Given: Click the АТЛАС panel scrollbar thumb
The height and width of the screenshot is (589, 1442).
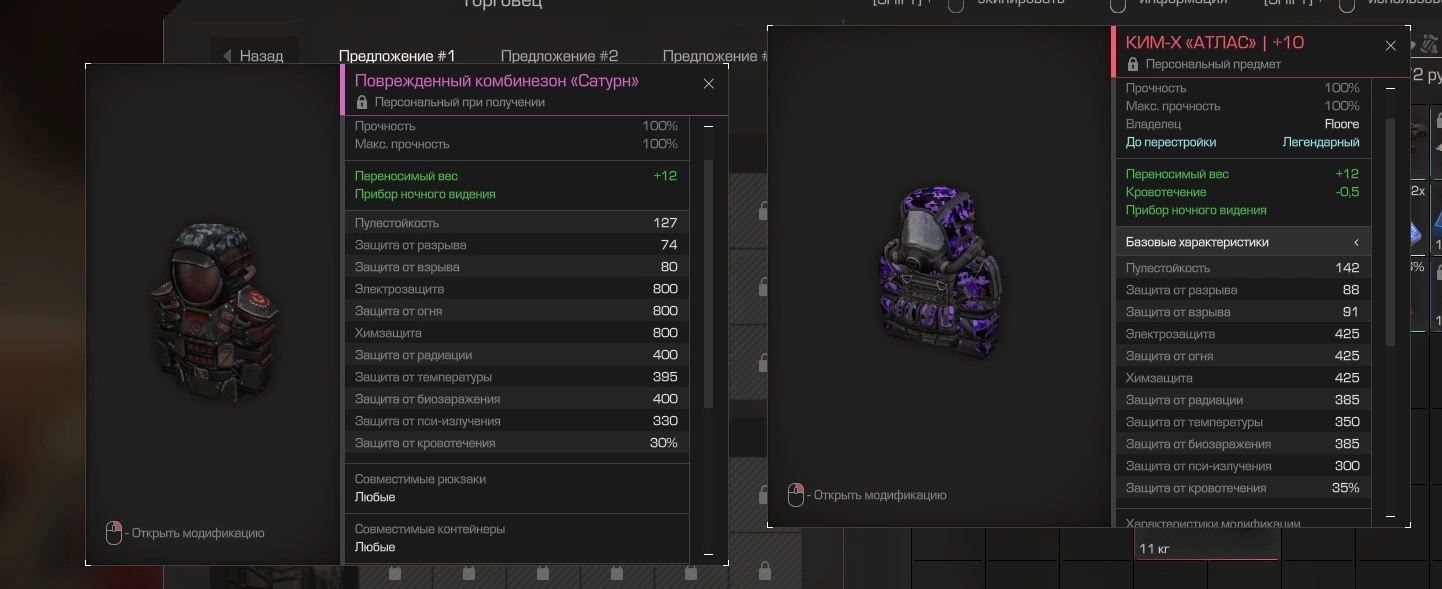Looking at the screenshot, I should [1390, 232].
